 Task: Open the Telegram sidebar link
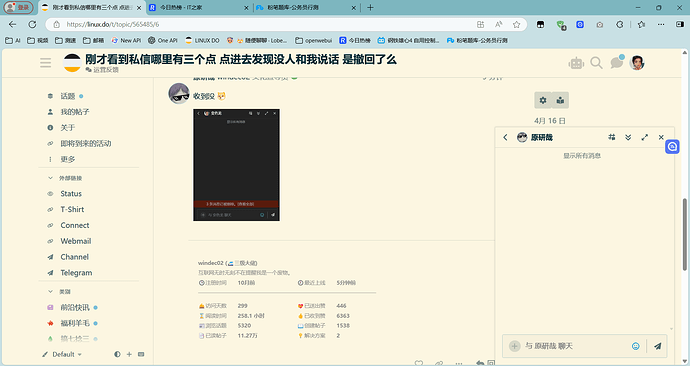(x=76, y=273)
